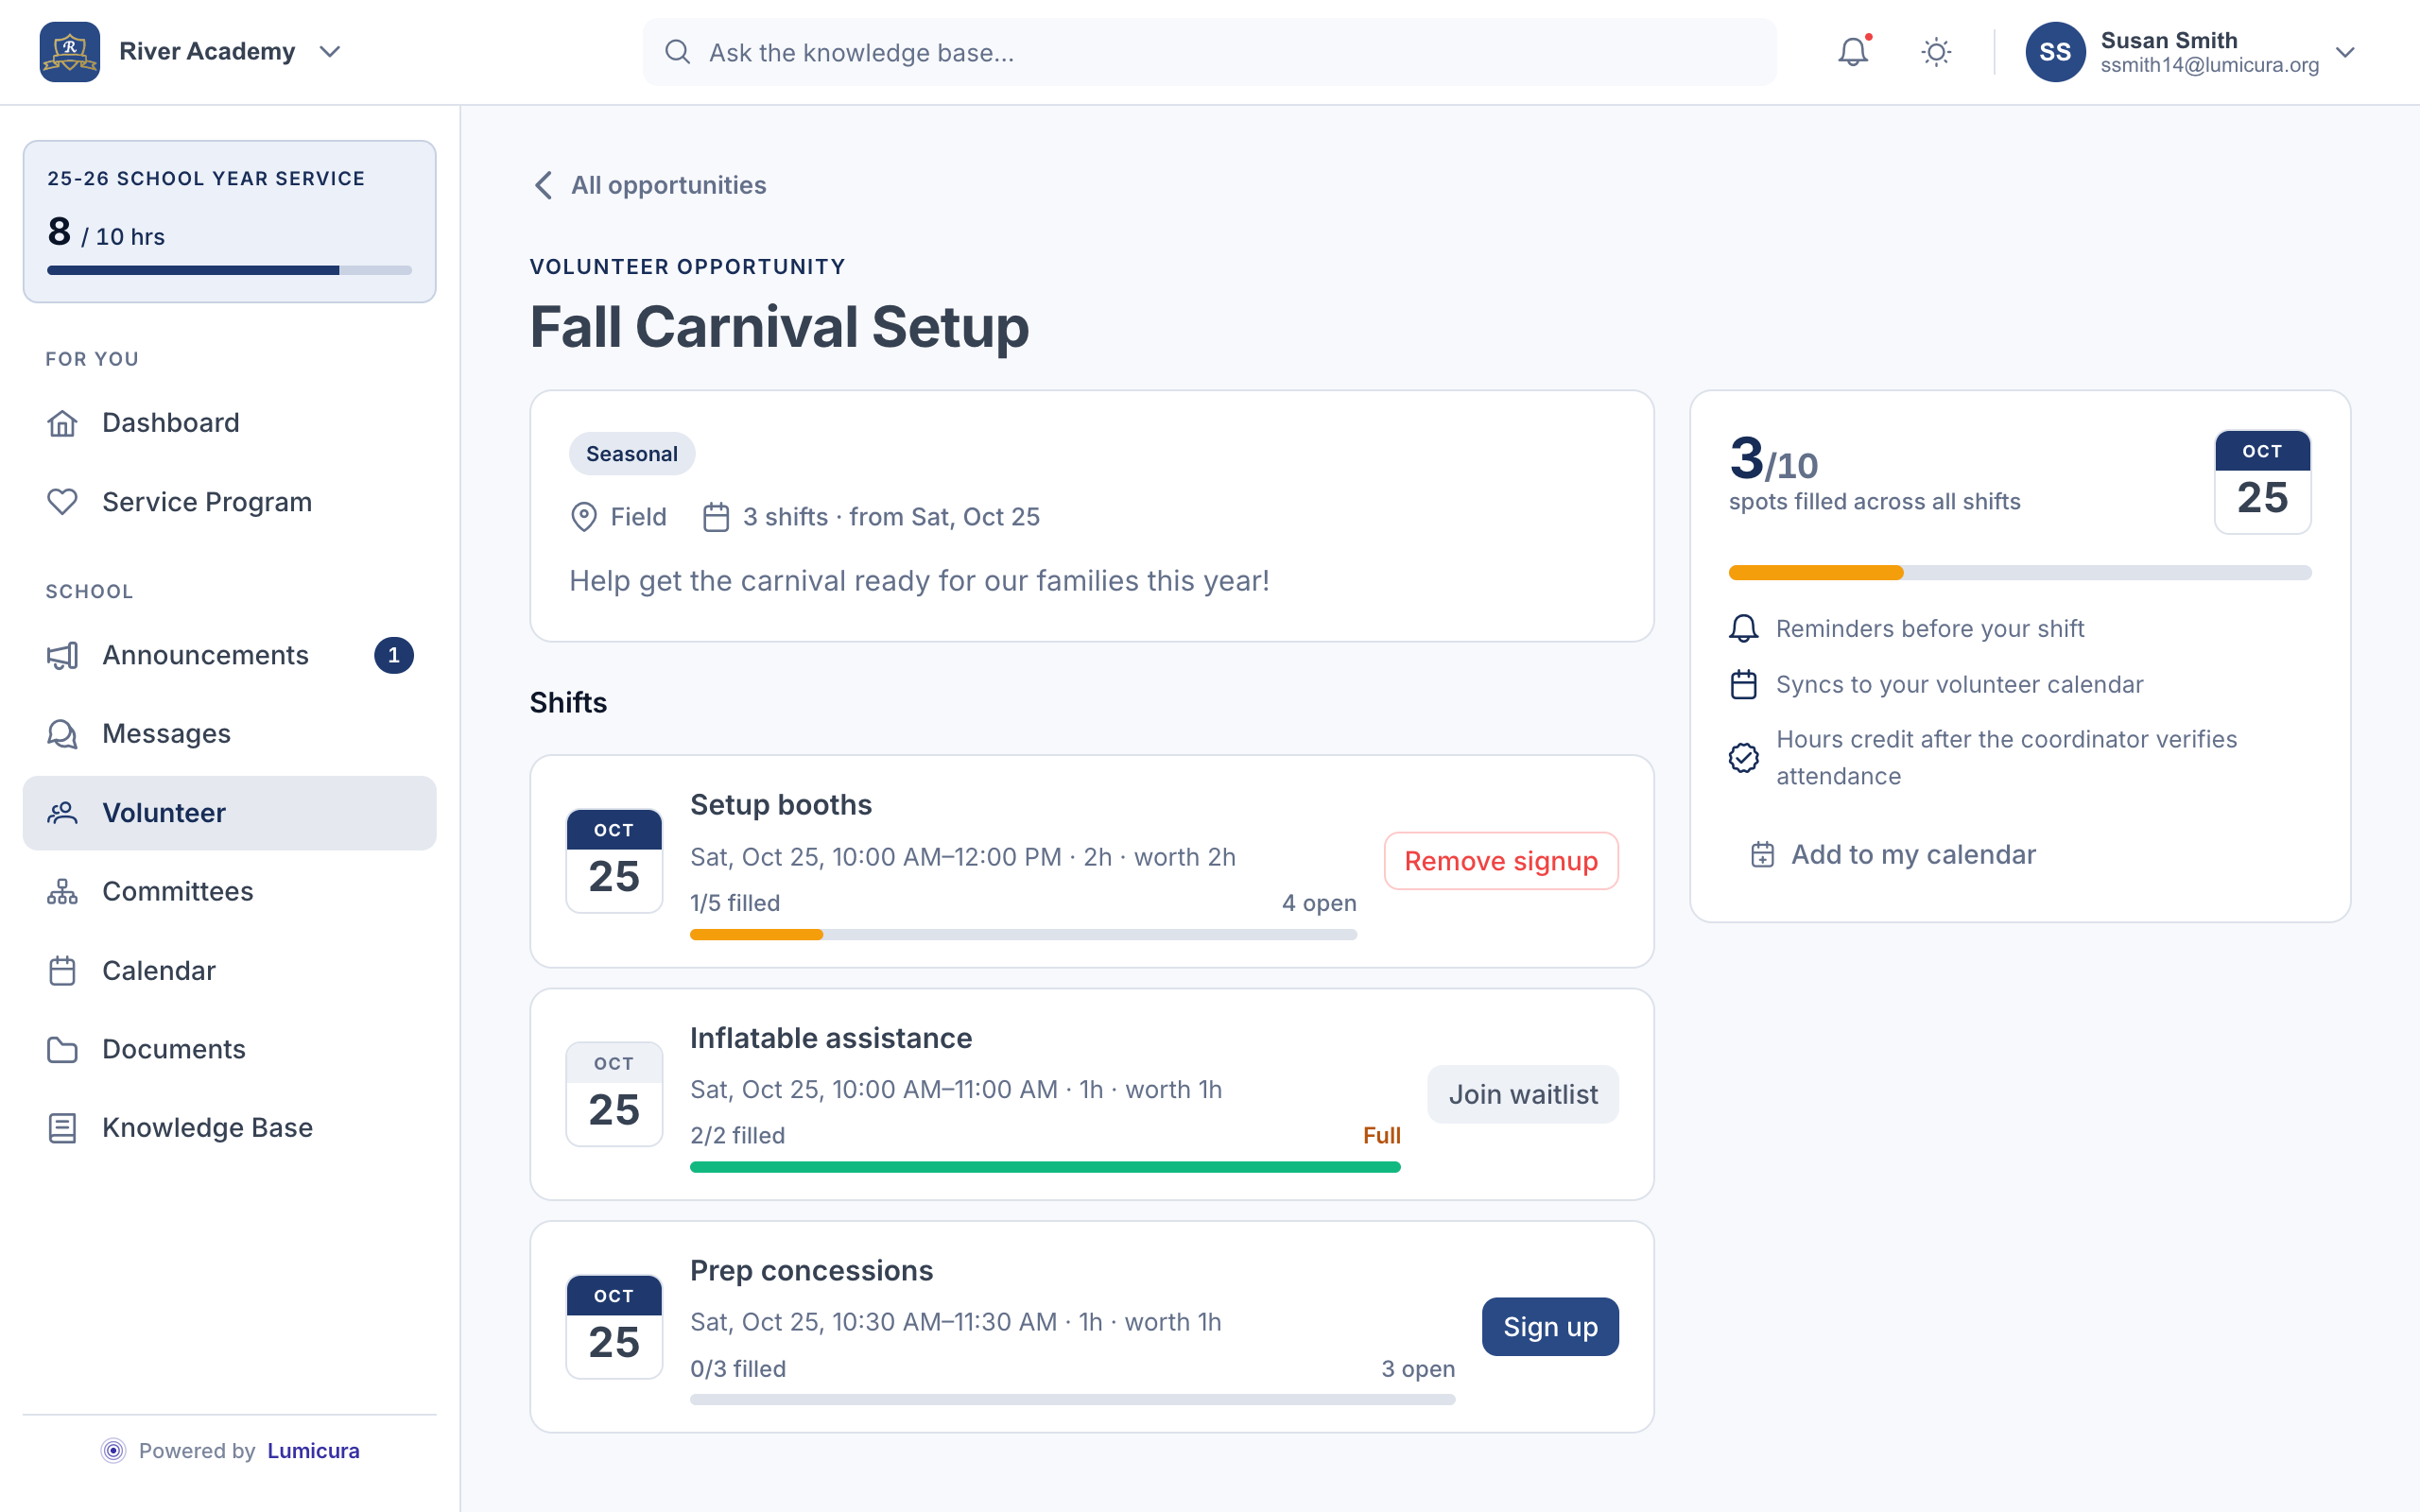Follow the Lumicura link
Viewport: 2420px width, 1512px height.
coord(313,1450)
